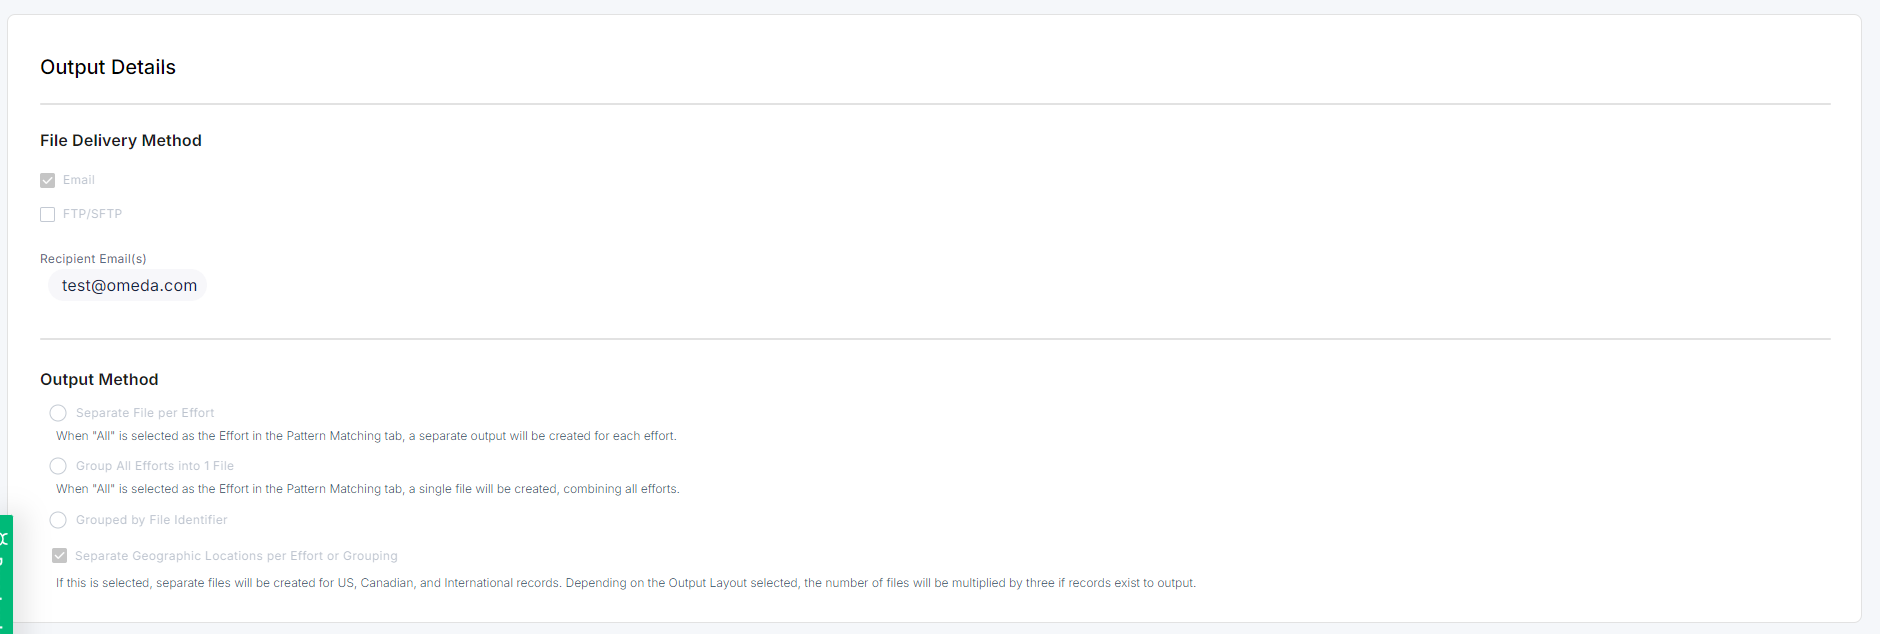Click the File Delivery Method section title
Image resolution: width=1880 pixels, height=634 pixels.
click(x=121, y=141)
